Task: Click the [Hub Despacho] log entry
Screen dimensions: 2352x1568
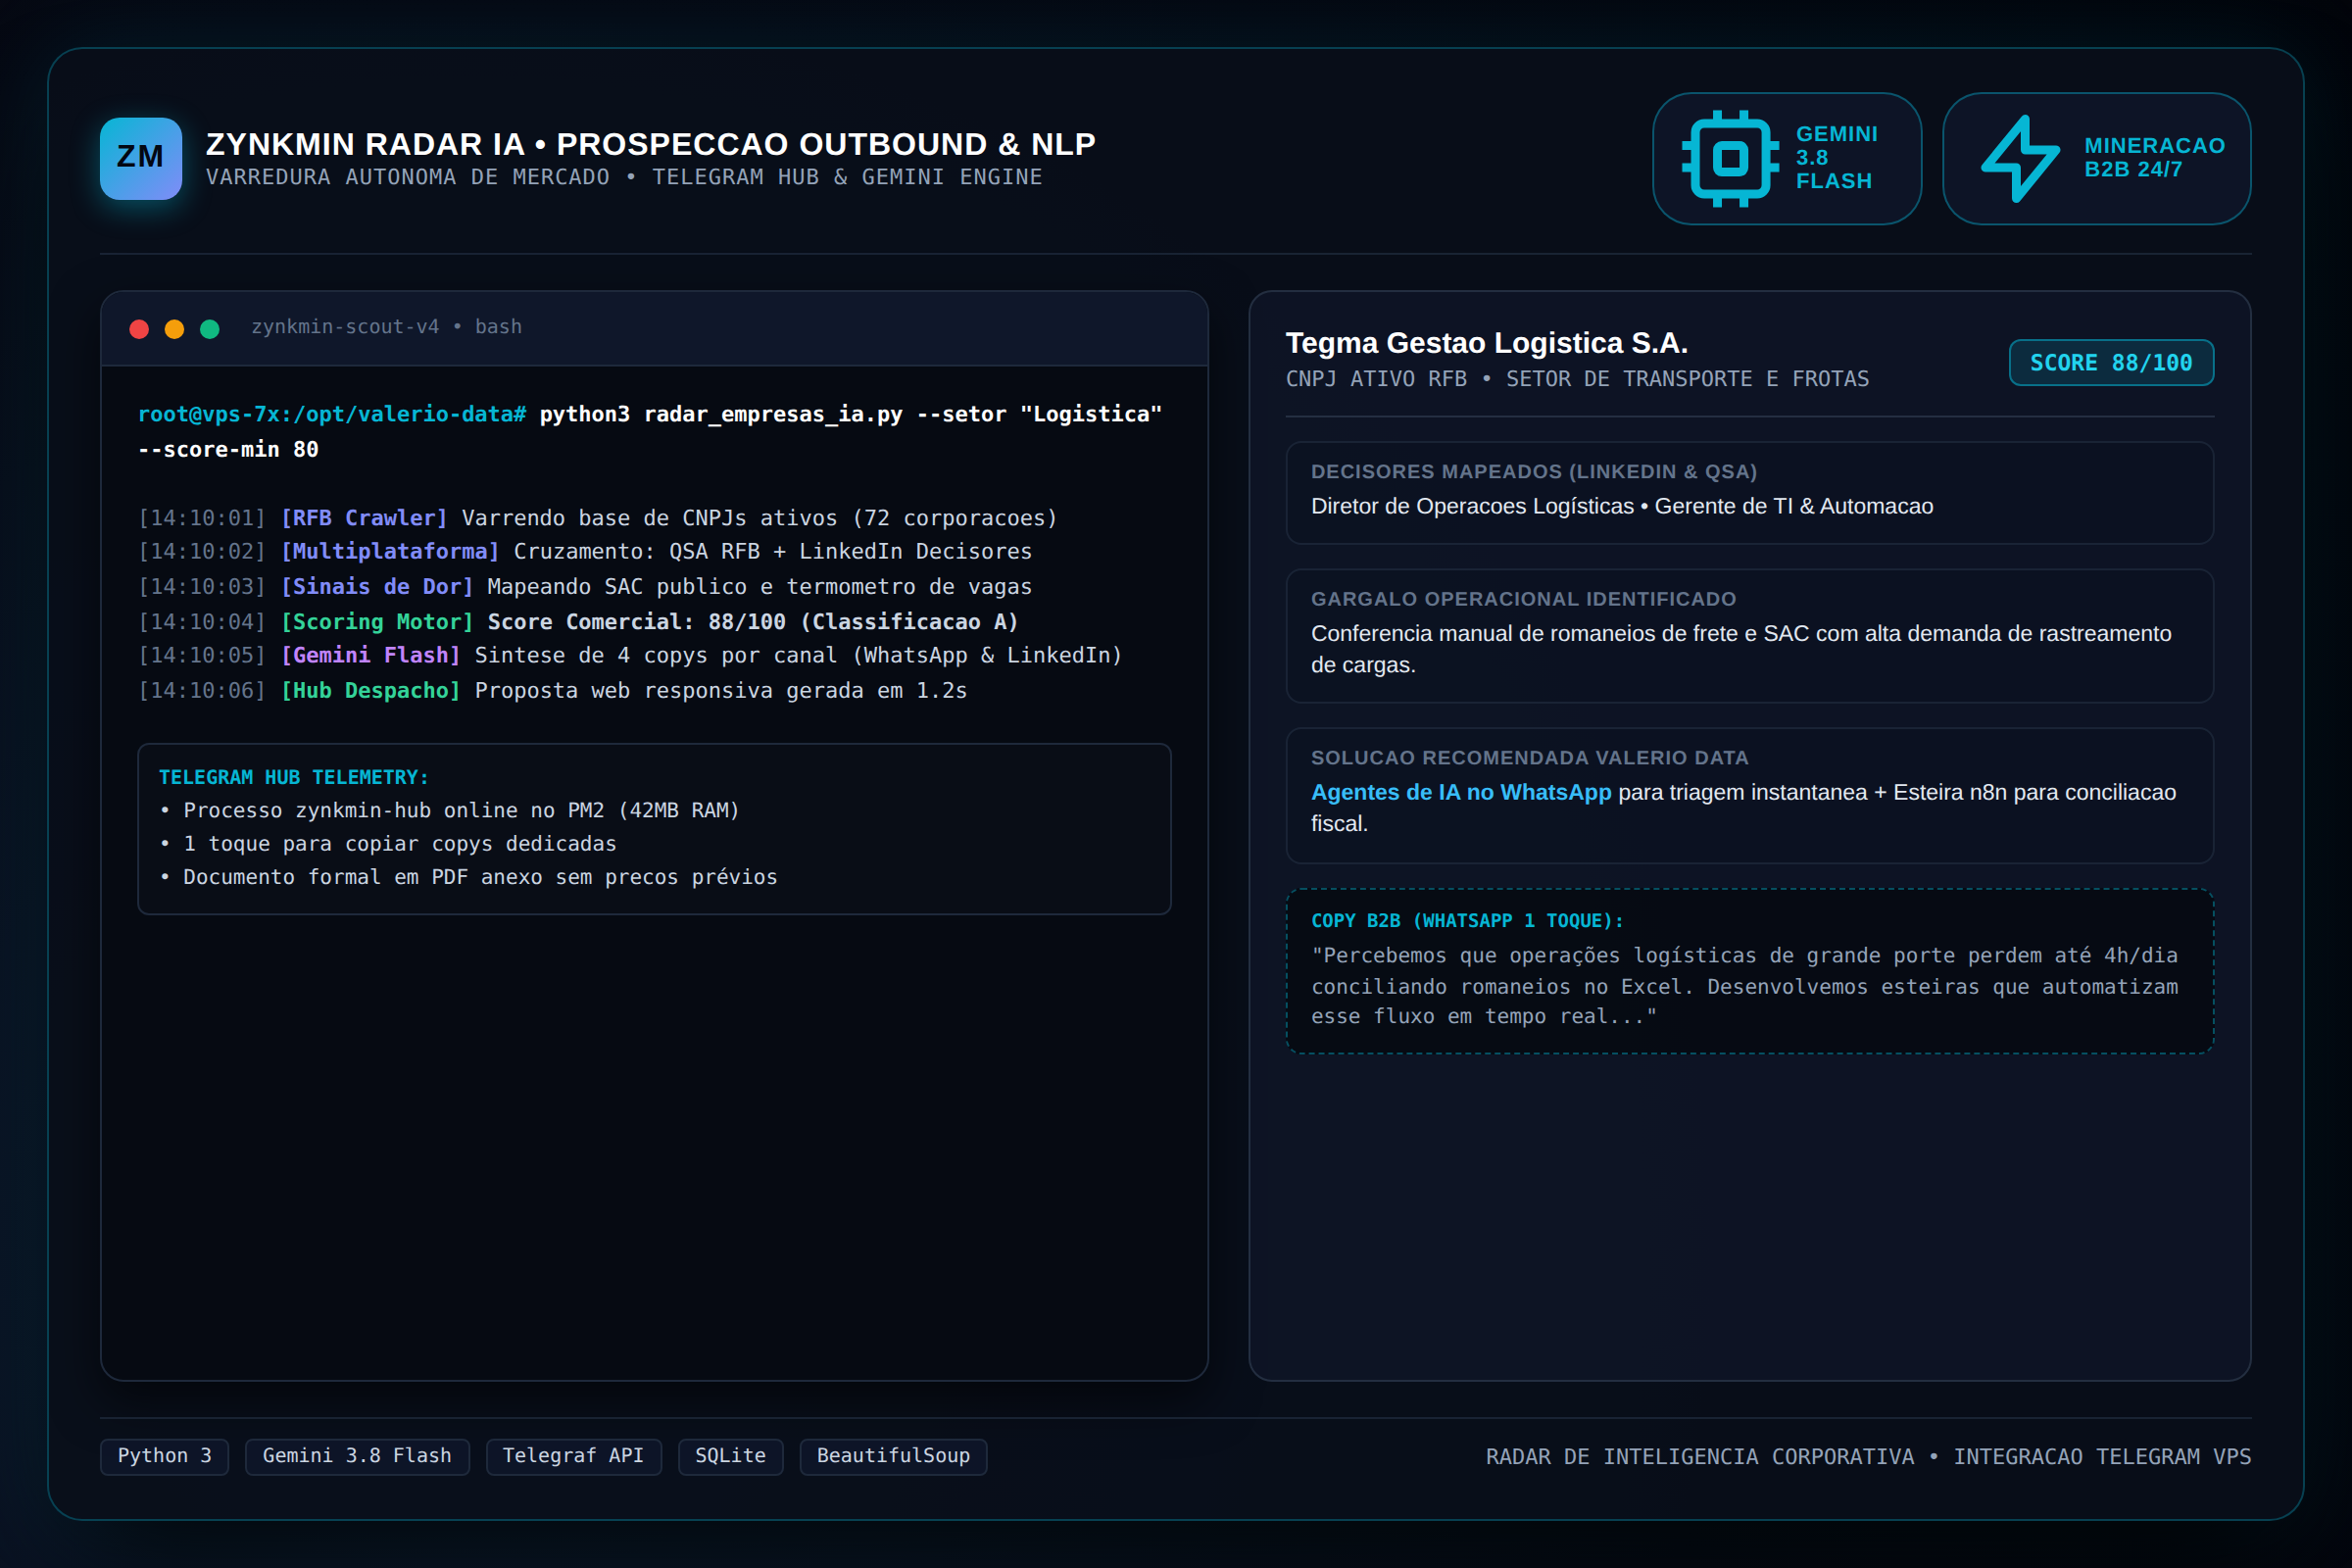Action: pos(552,691)
